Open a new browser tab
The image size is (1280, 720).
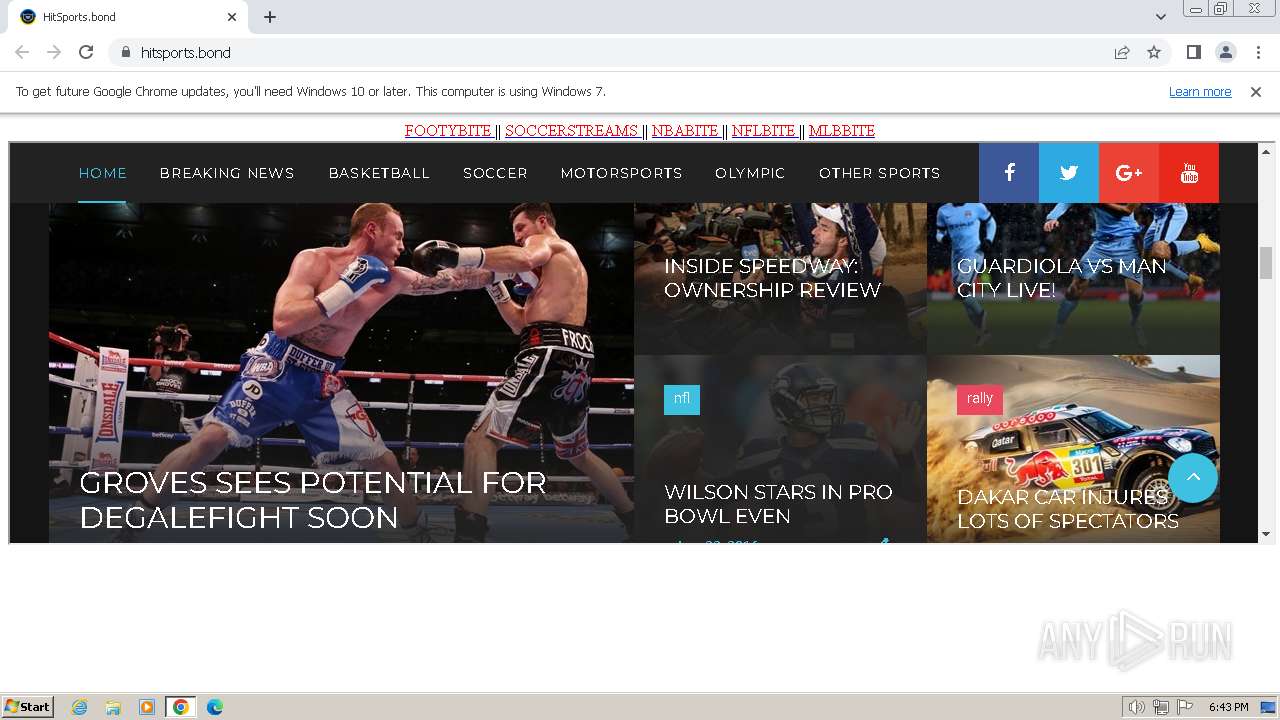click(x=270, y=17)
